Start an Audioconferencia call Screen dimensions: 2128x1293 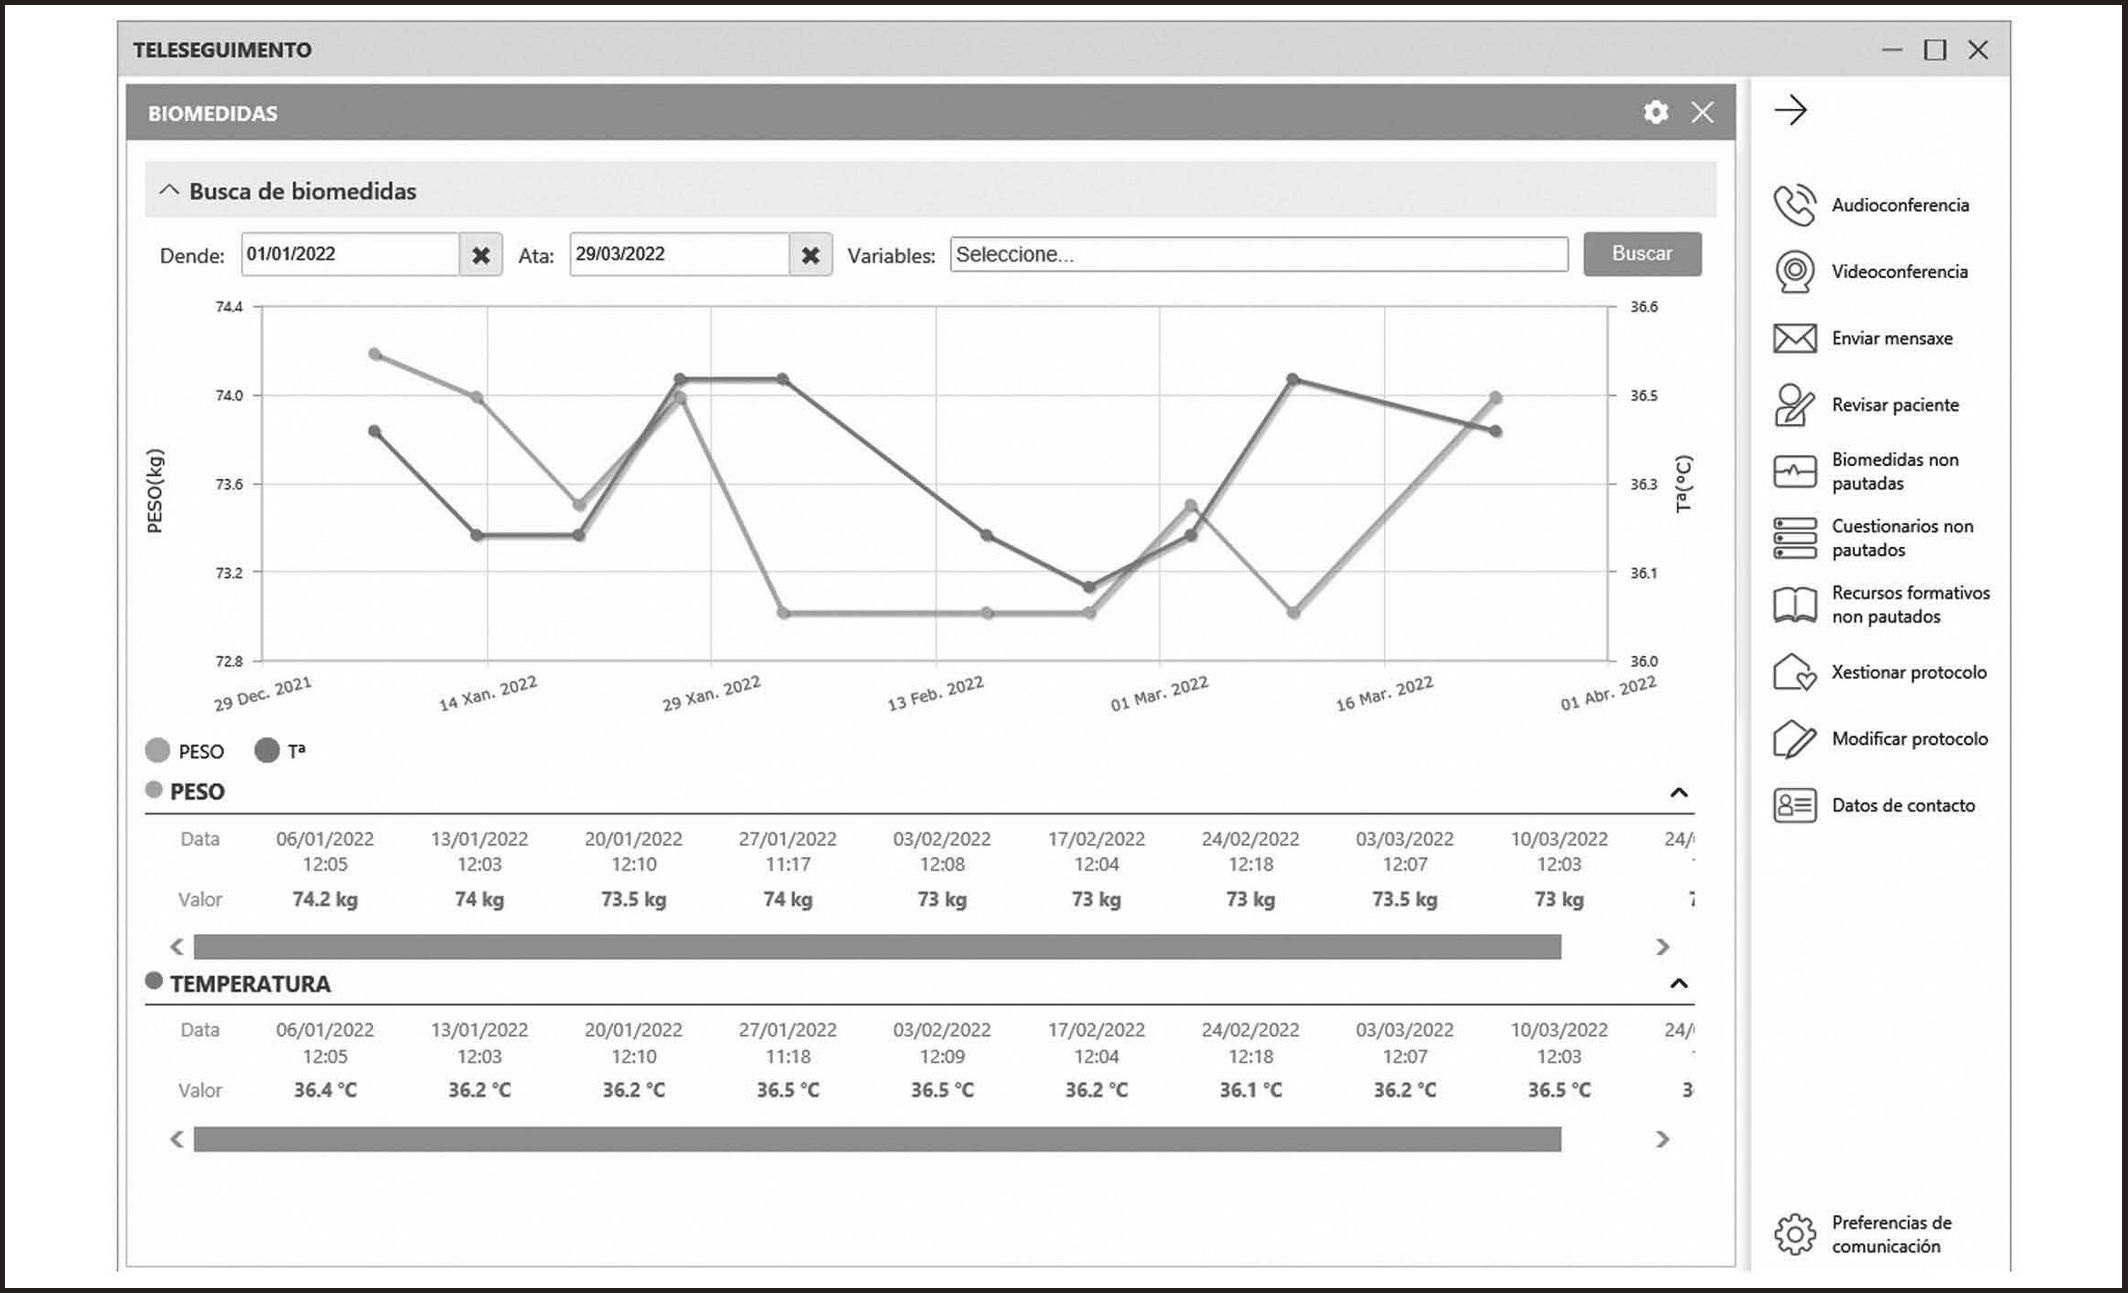[1794, 205]
